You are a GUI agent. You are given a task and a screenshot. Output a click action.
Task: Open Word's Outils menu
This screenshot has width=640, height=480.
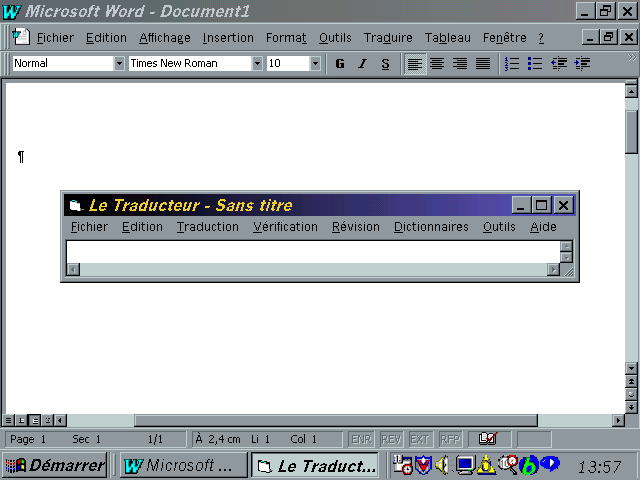(335, 38)
